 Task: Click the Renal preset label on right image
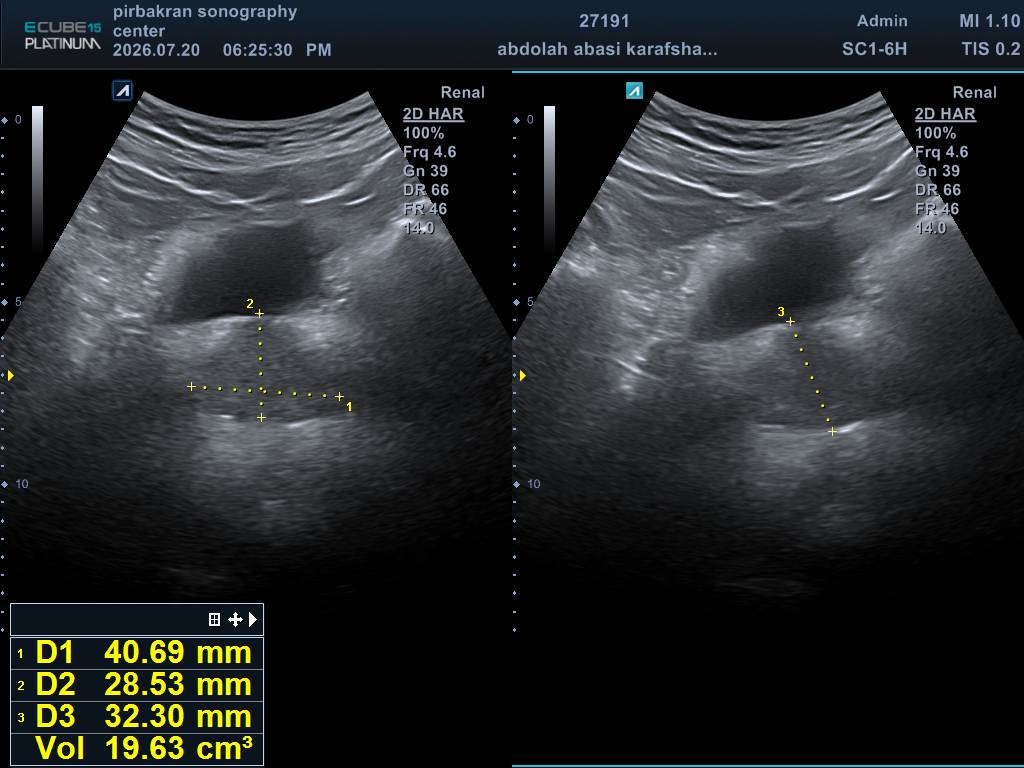point(974,92)
